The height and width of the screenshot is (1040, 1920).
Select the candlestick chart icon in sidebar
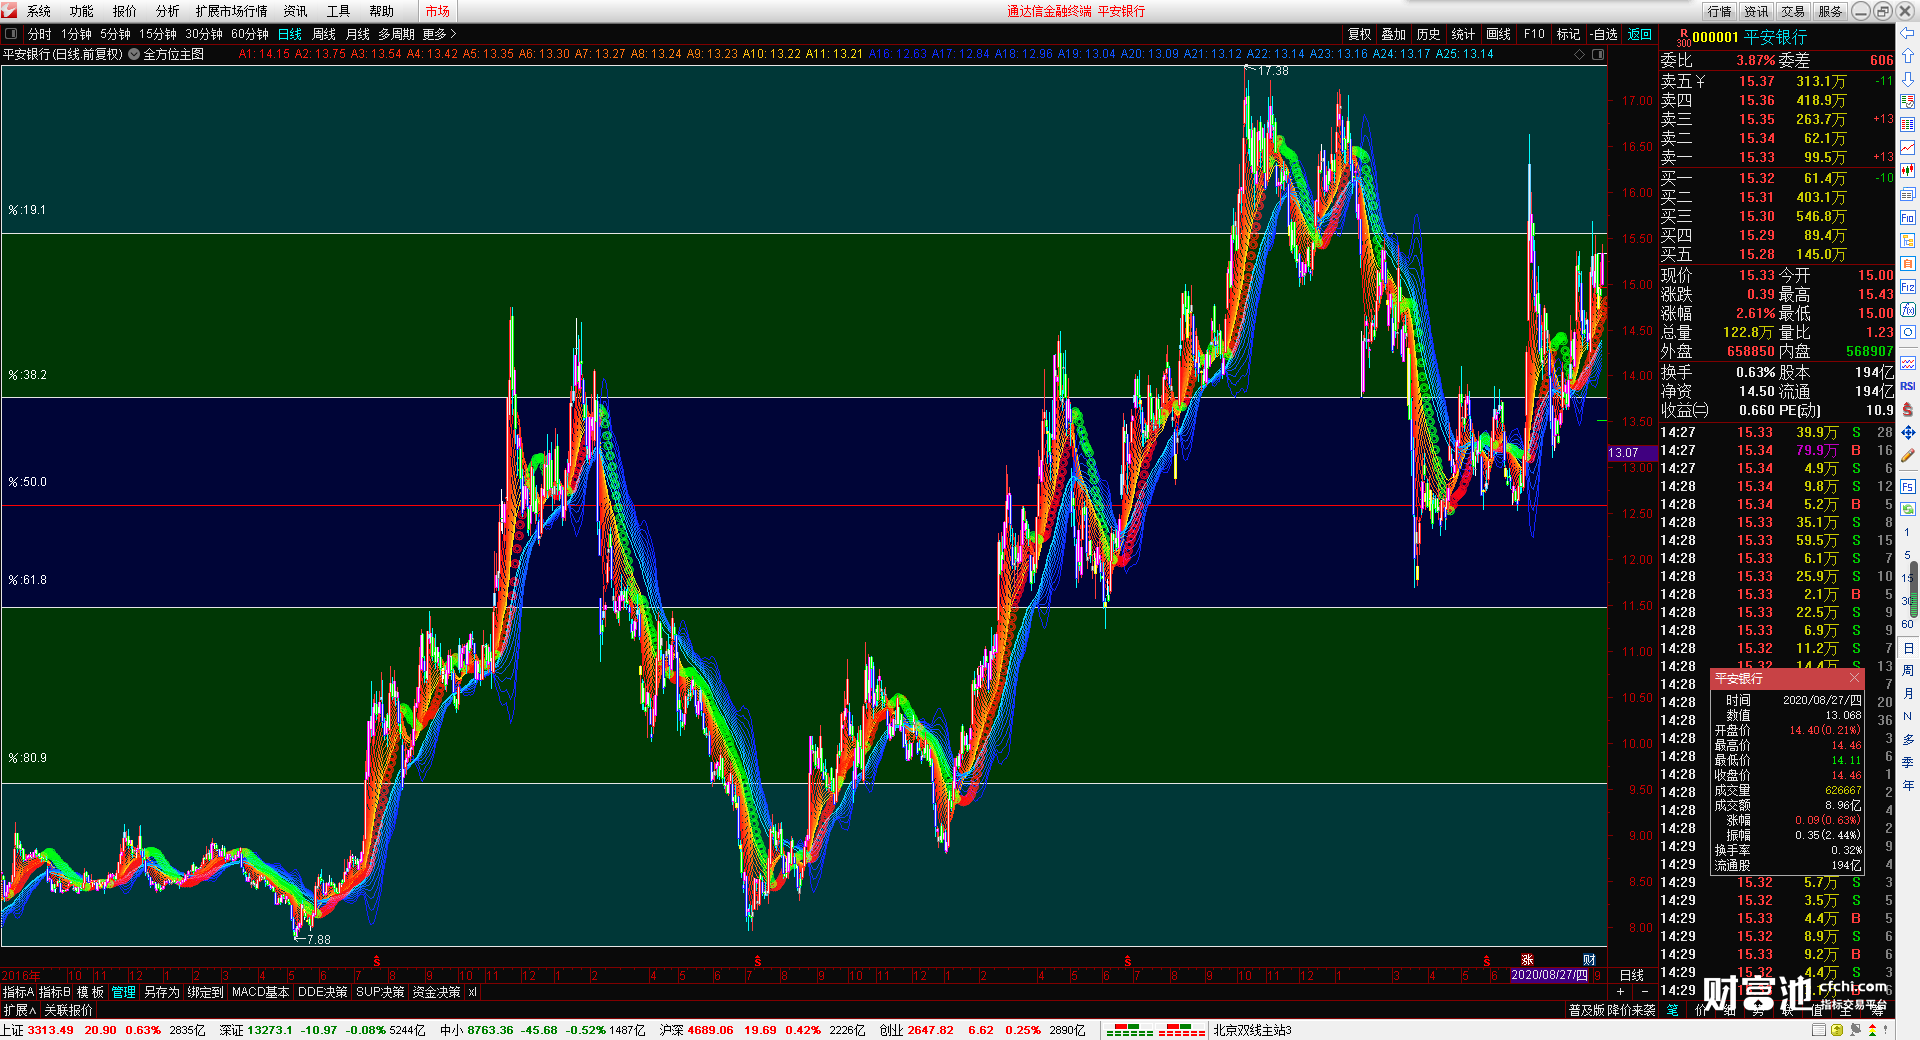pyautogui.click(x=1908, y=171)
